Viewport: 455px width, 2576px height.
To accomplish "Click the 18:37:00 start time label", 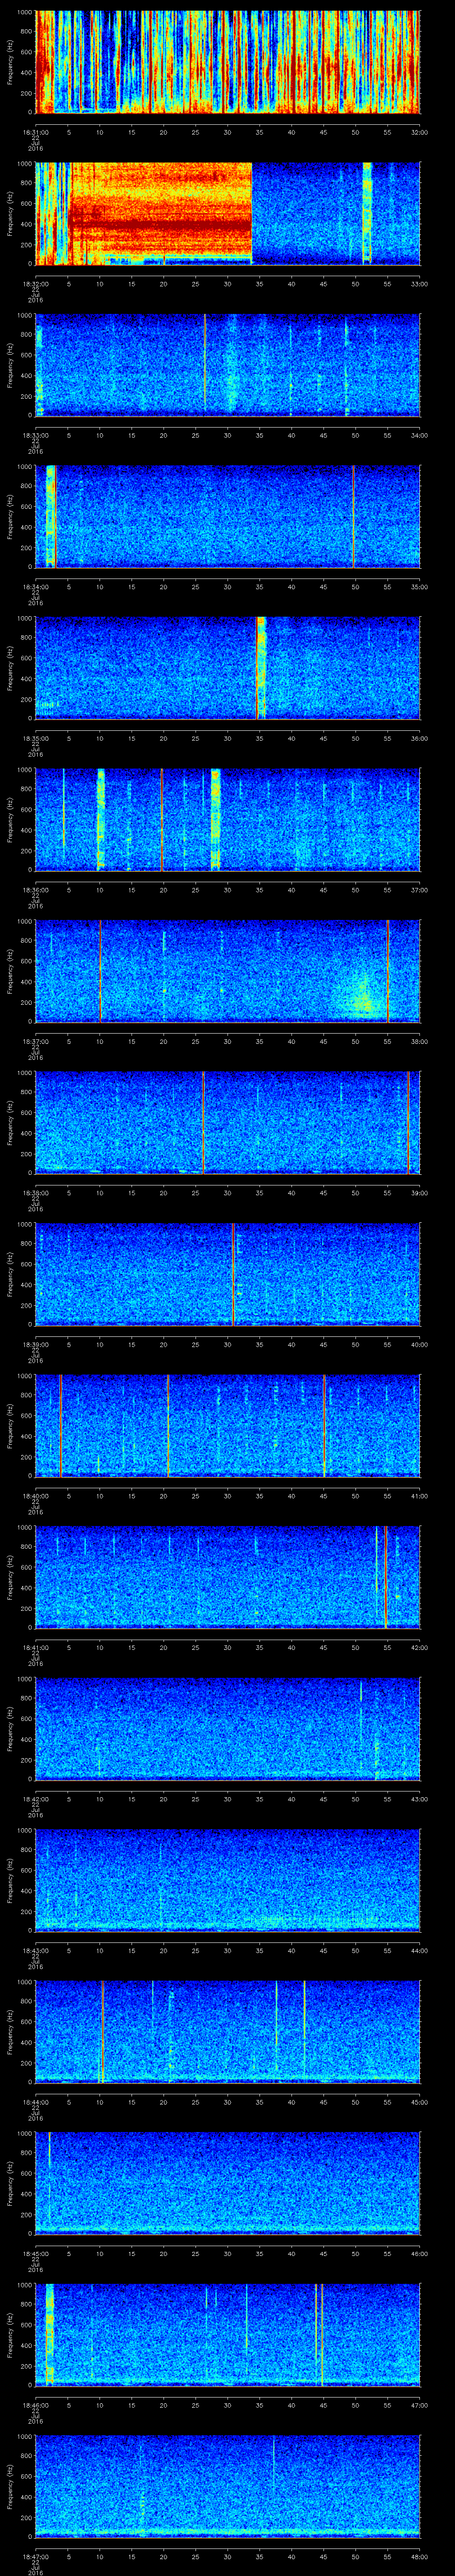I will click(35, 1041).
